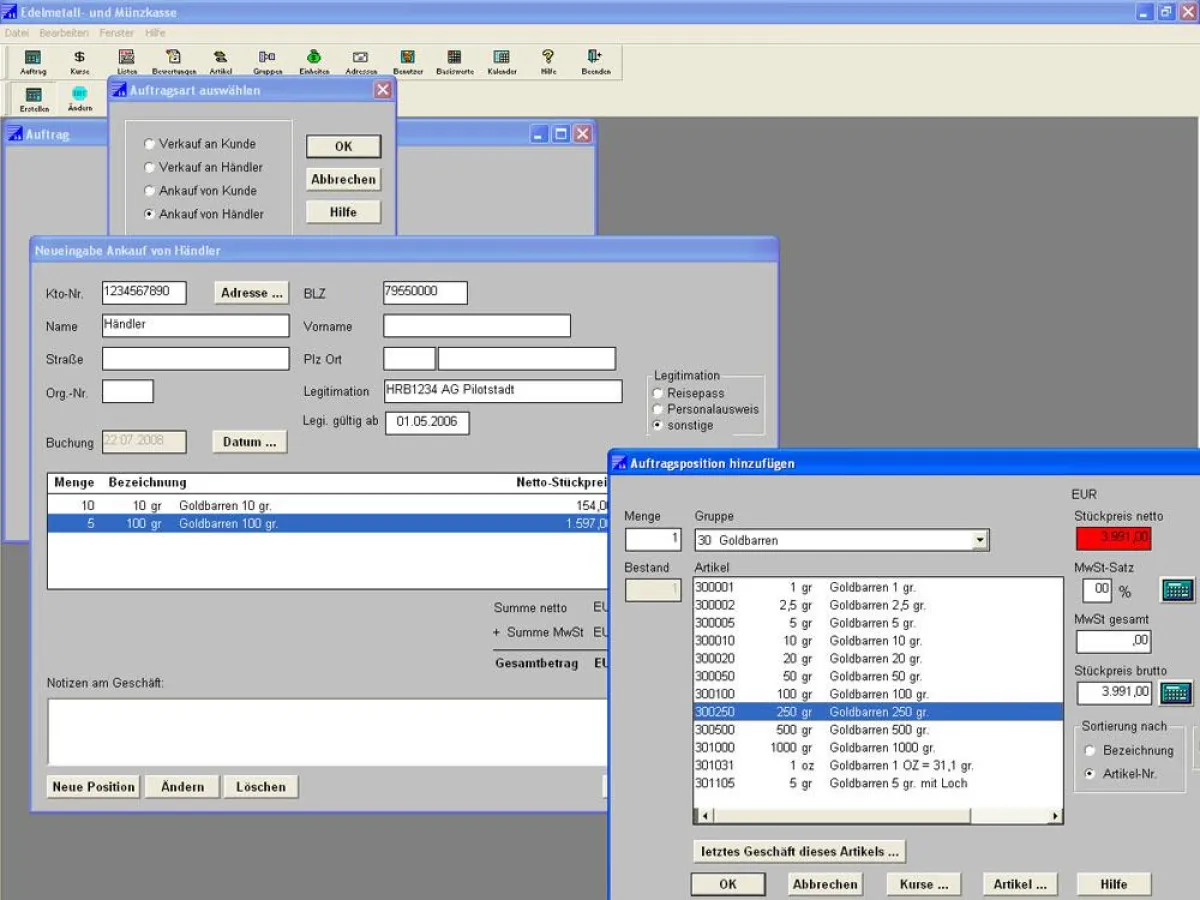Click the 'Neue Position' button
Viewport: 1200px width, 900px height.
coord(93,787)
